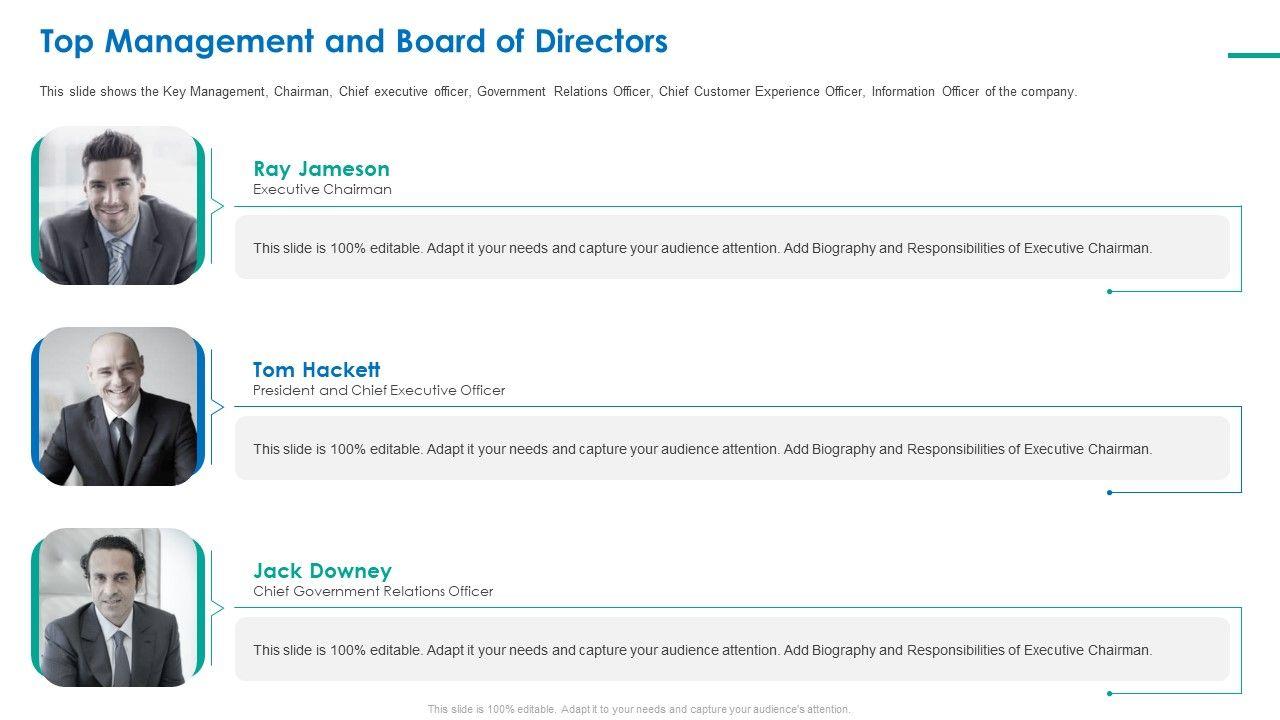Viewport: 1280px width, 720px height.
Task: Click the gray biography box under Jack Downey
Action: [x=732, y=649]
